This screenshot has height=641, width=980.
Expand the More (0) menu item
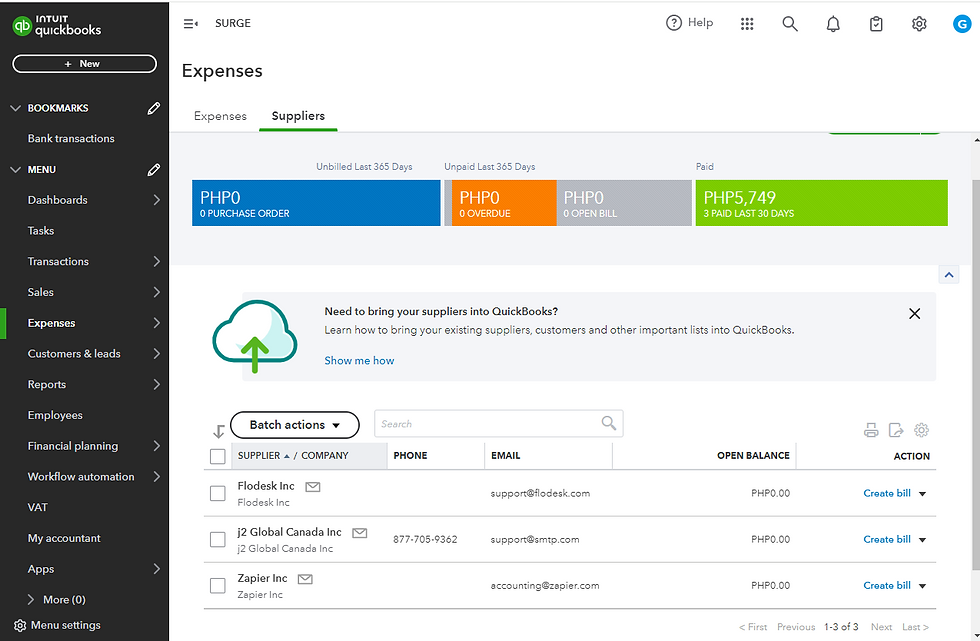pyautogui.click(x=56, y=600)
